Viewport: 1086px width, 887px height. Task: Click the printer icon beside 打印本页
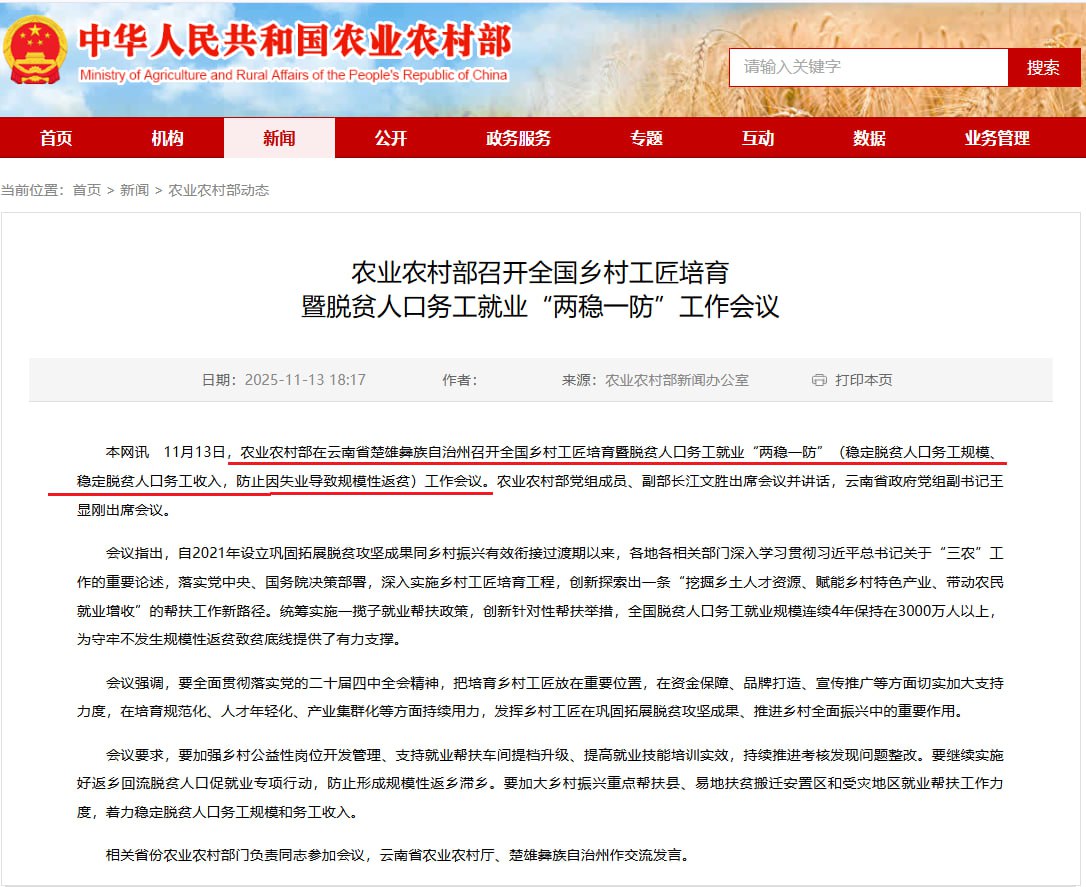click(x=819, y=380)
